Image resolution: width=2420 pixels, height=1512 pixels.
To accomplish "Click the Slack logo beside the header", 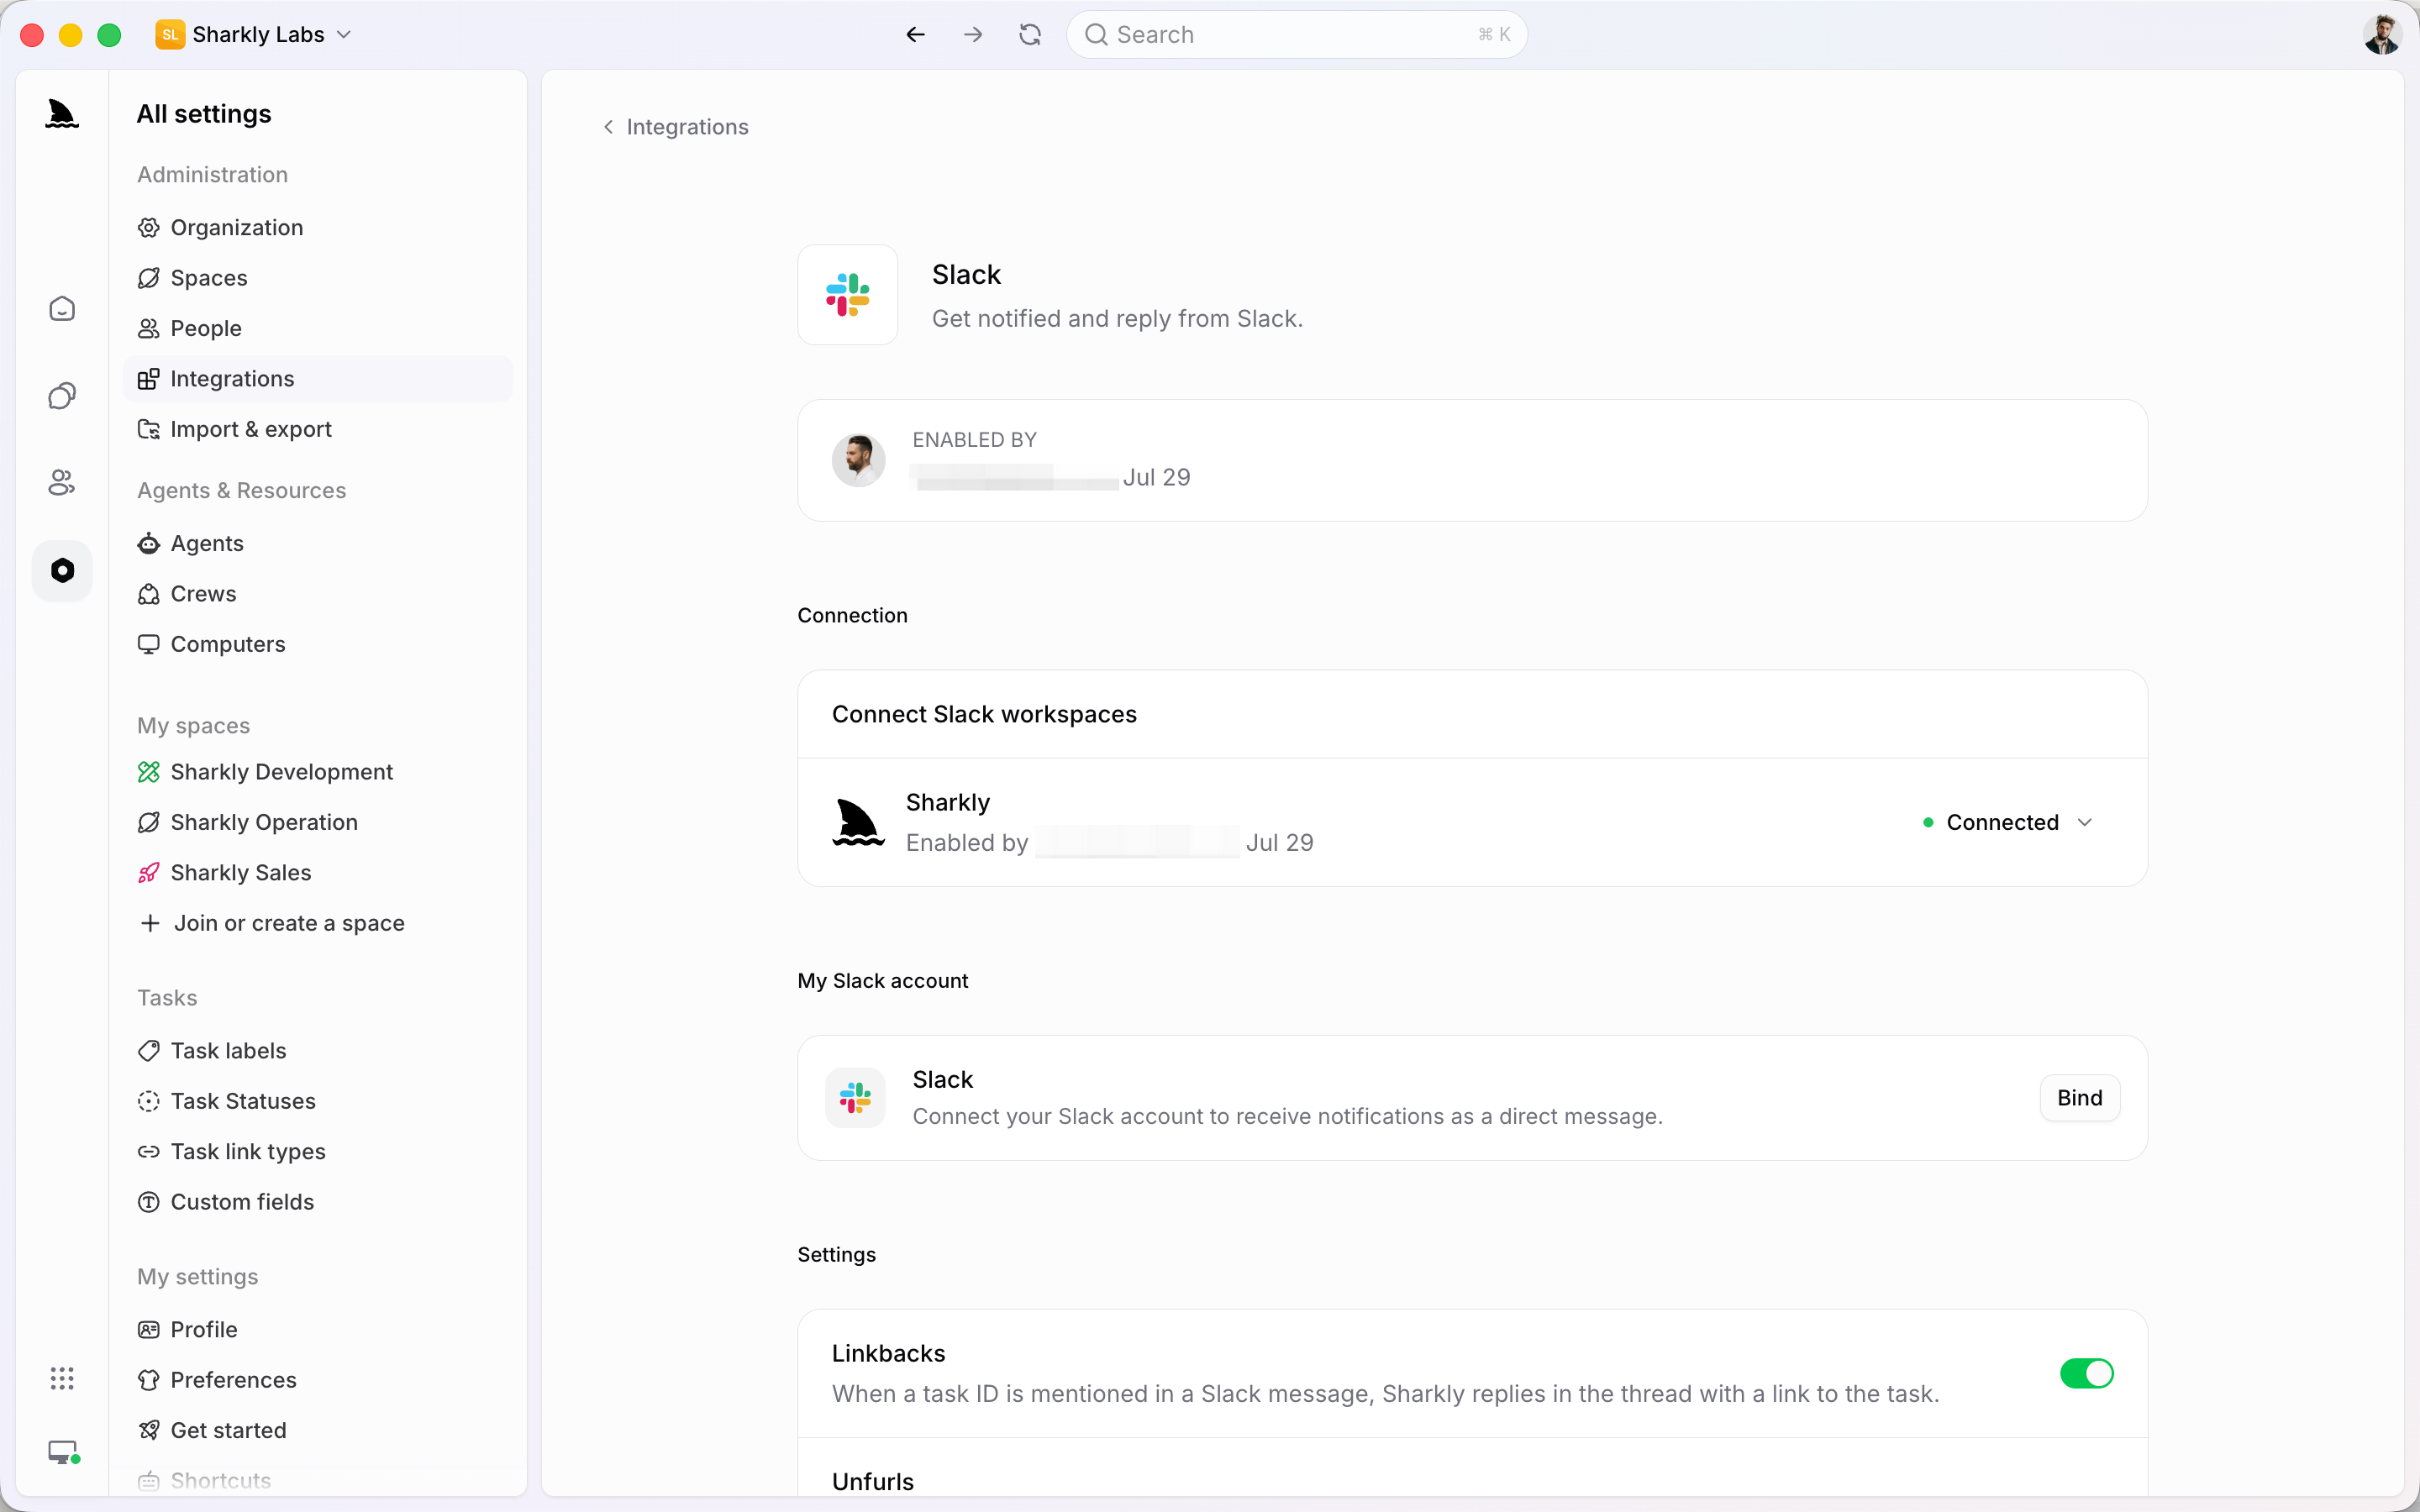I will pos(848,295).
